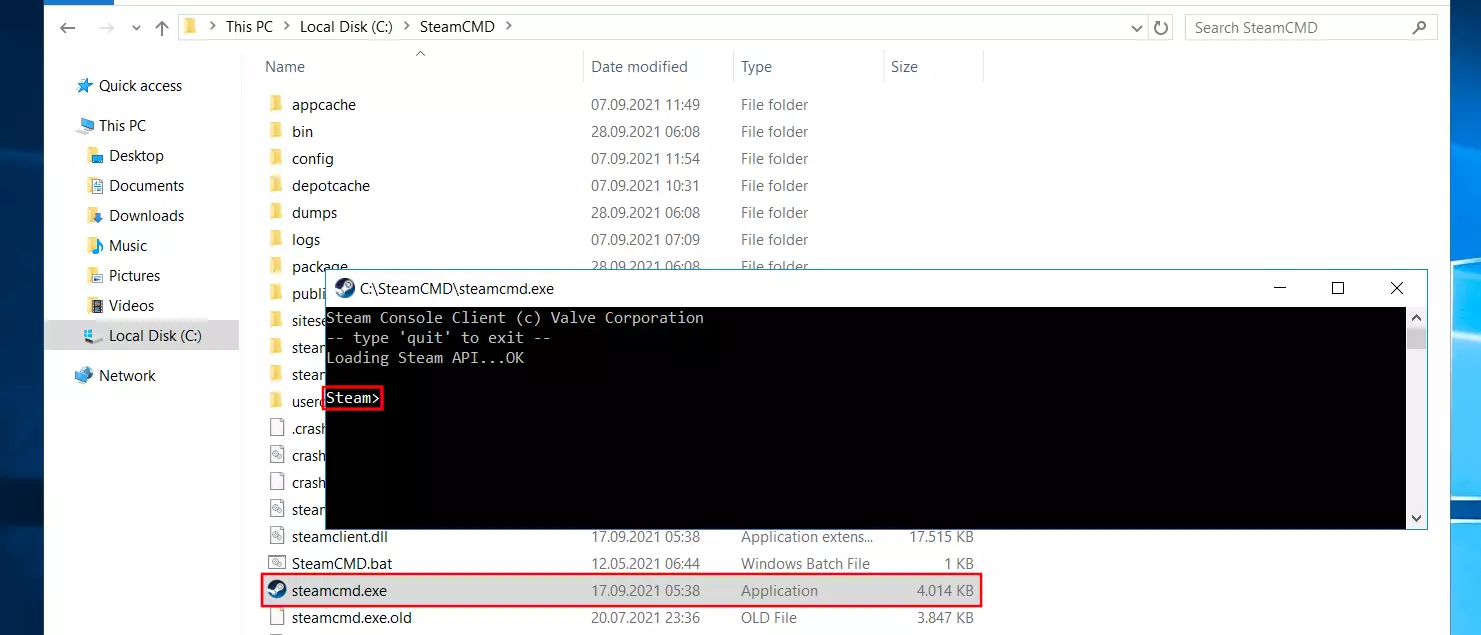1481x635 pixels.
Task: Click the Steam> prompt in console
Action: [x=352, y=398]
